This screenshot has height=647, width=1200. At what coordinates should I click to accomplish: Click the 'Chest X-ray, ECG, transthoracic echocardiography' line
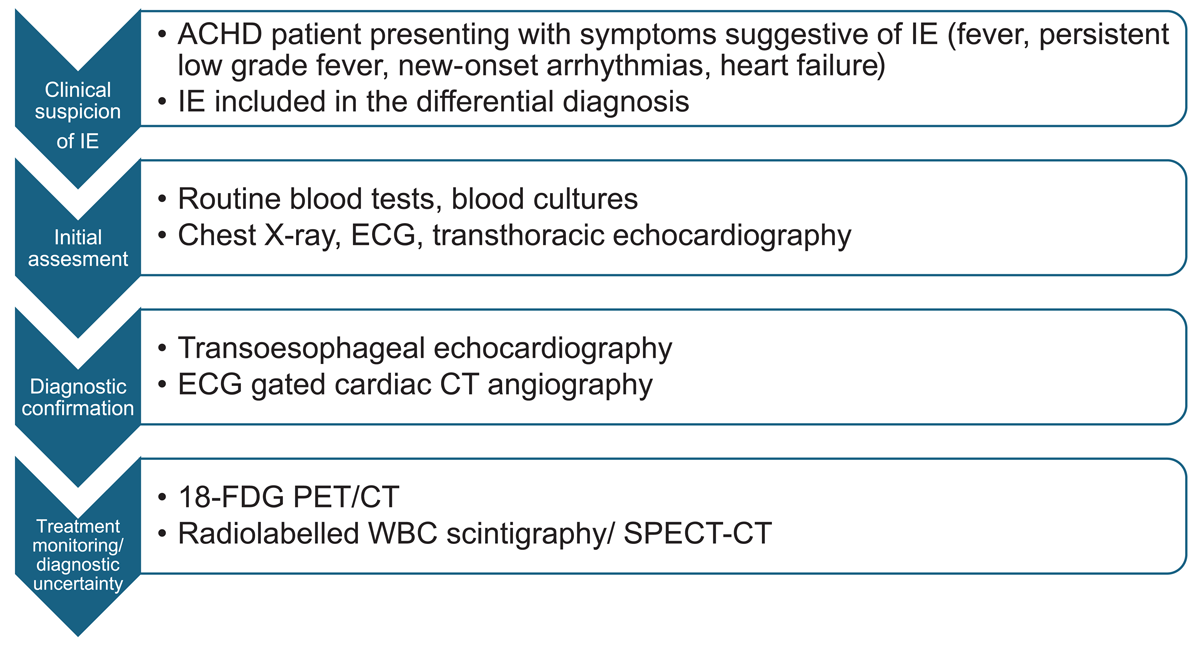(505, 235)
